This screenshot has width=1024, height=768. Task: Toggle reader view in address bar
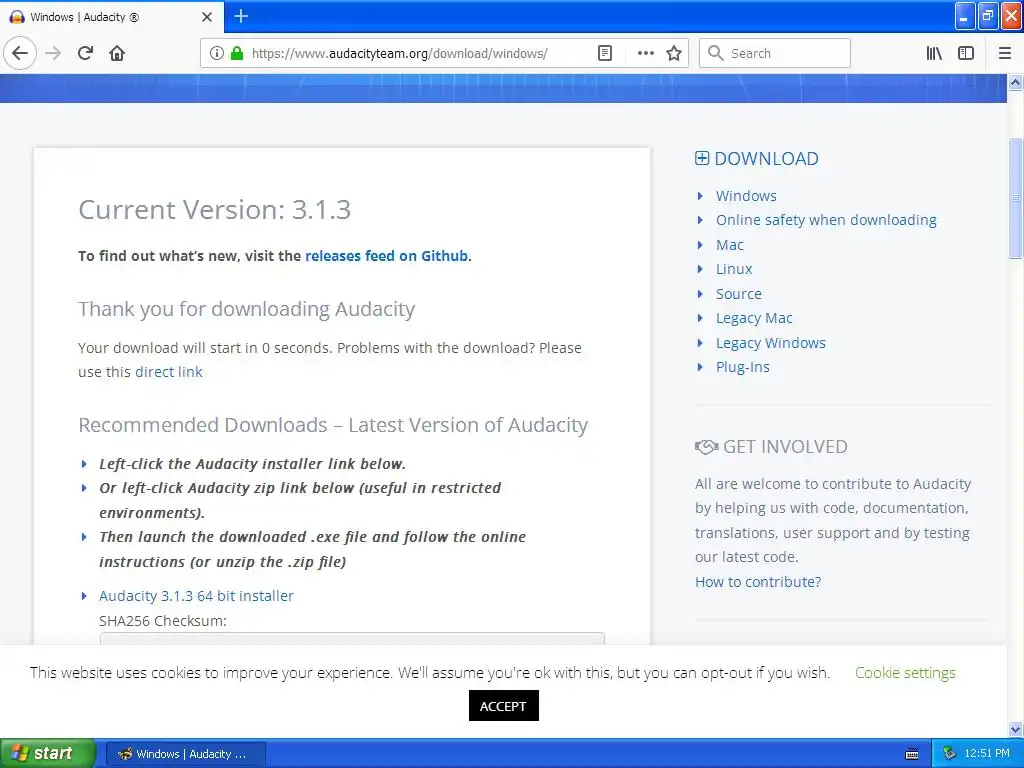[605, 54]
